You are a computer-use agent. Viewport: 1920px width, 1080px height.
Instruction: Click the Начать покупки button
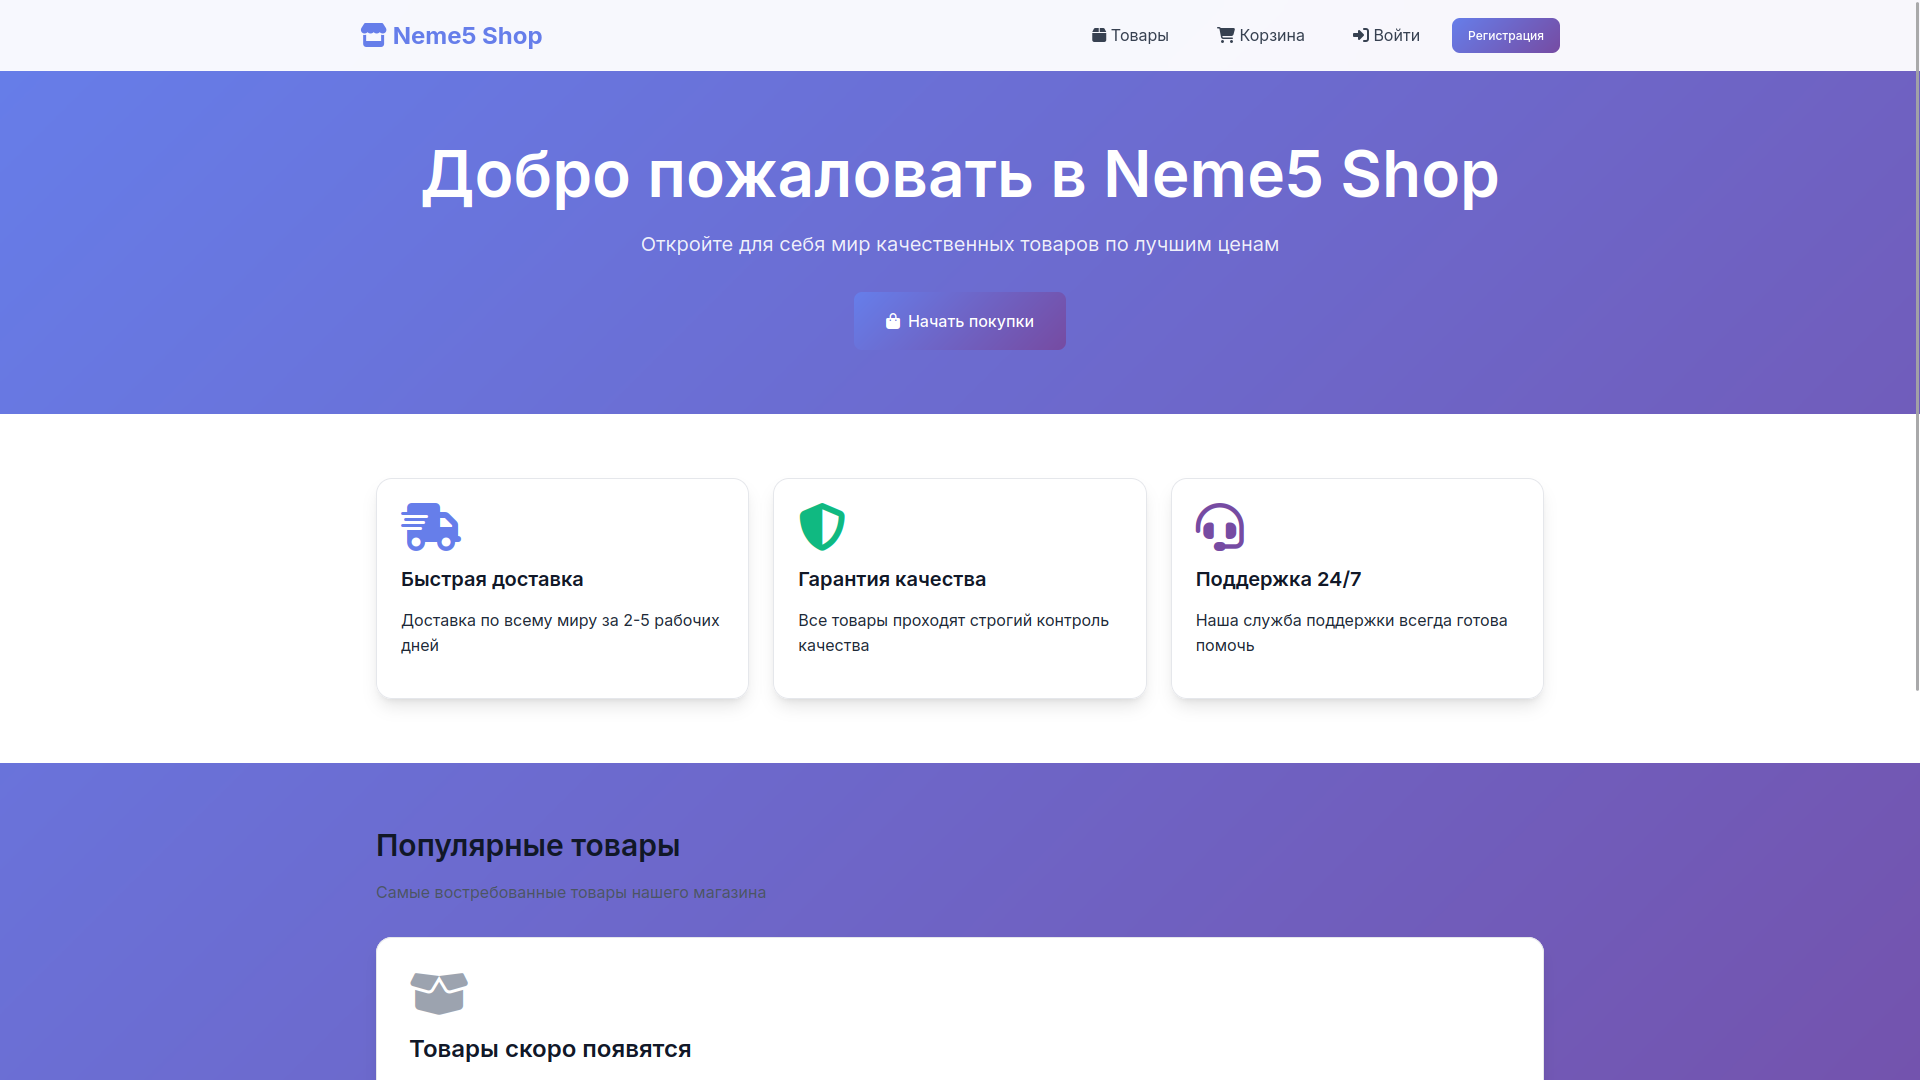[960, 321]
